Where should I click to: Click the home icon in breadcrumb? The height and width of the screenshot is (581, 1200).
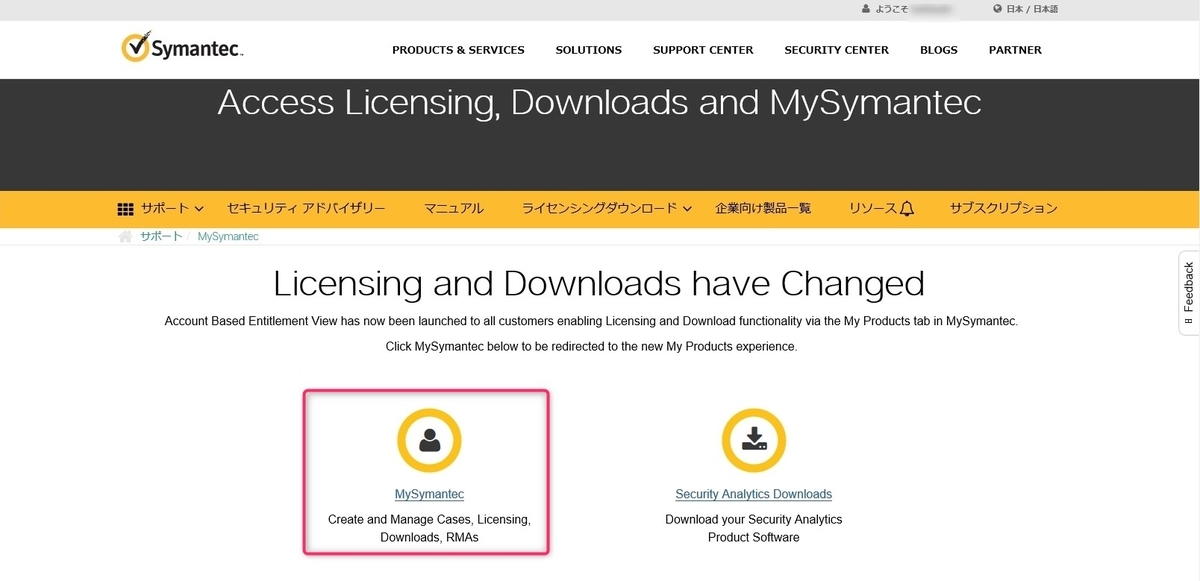point(125,237)
